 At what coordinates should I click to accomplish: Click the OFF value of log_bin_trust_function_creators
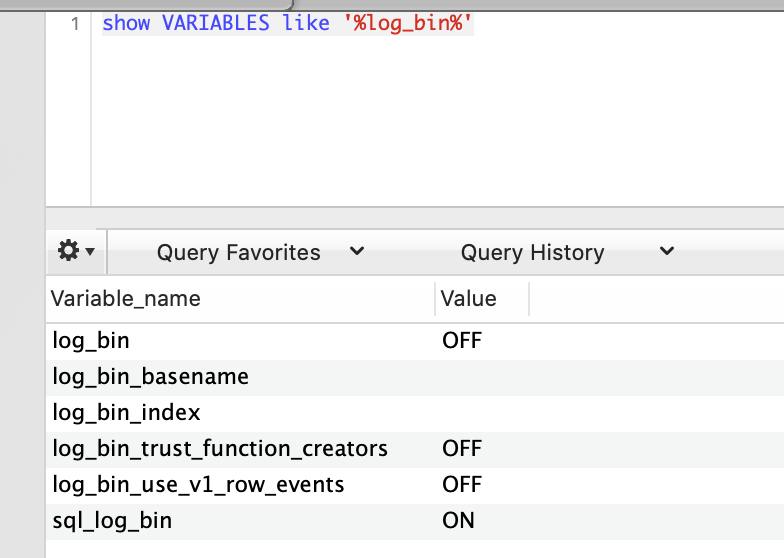[462, 449]
